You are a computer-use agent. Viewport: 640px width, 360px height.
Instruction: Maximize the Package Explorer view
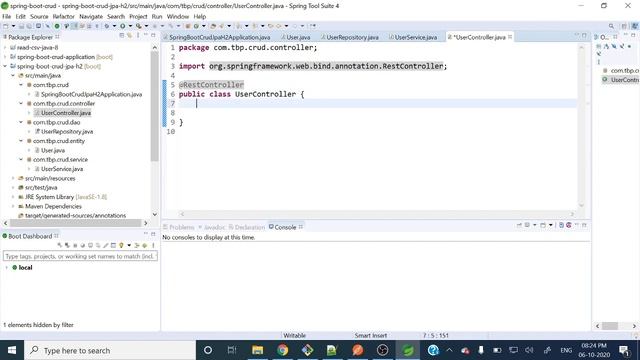point(153,36)
